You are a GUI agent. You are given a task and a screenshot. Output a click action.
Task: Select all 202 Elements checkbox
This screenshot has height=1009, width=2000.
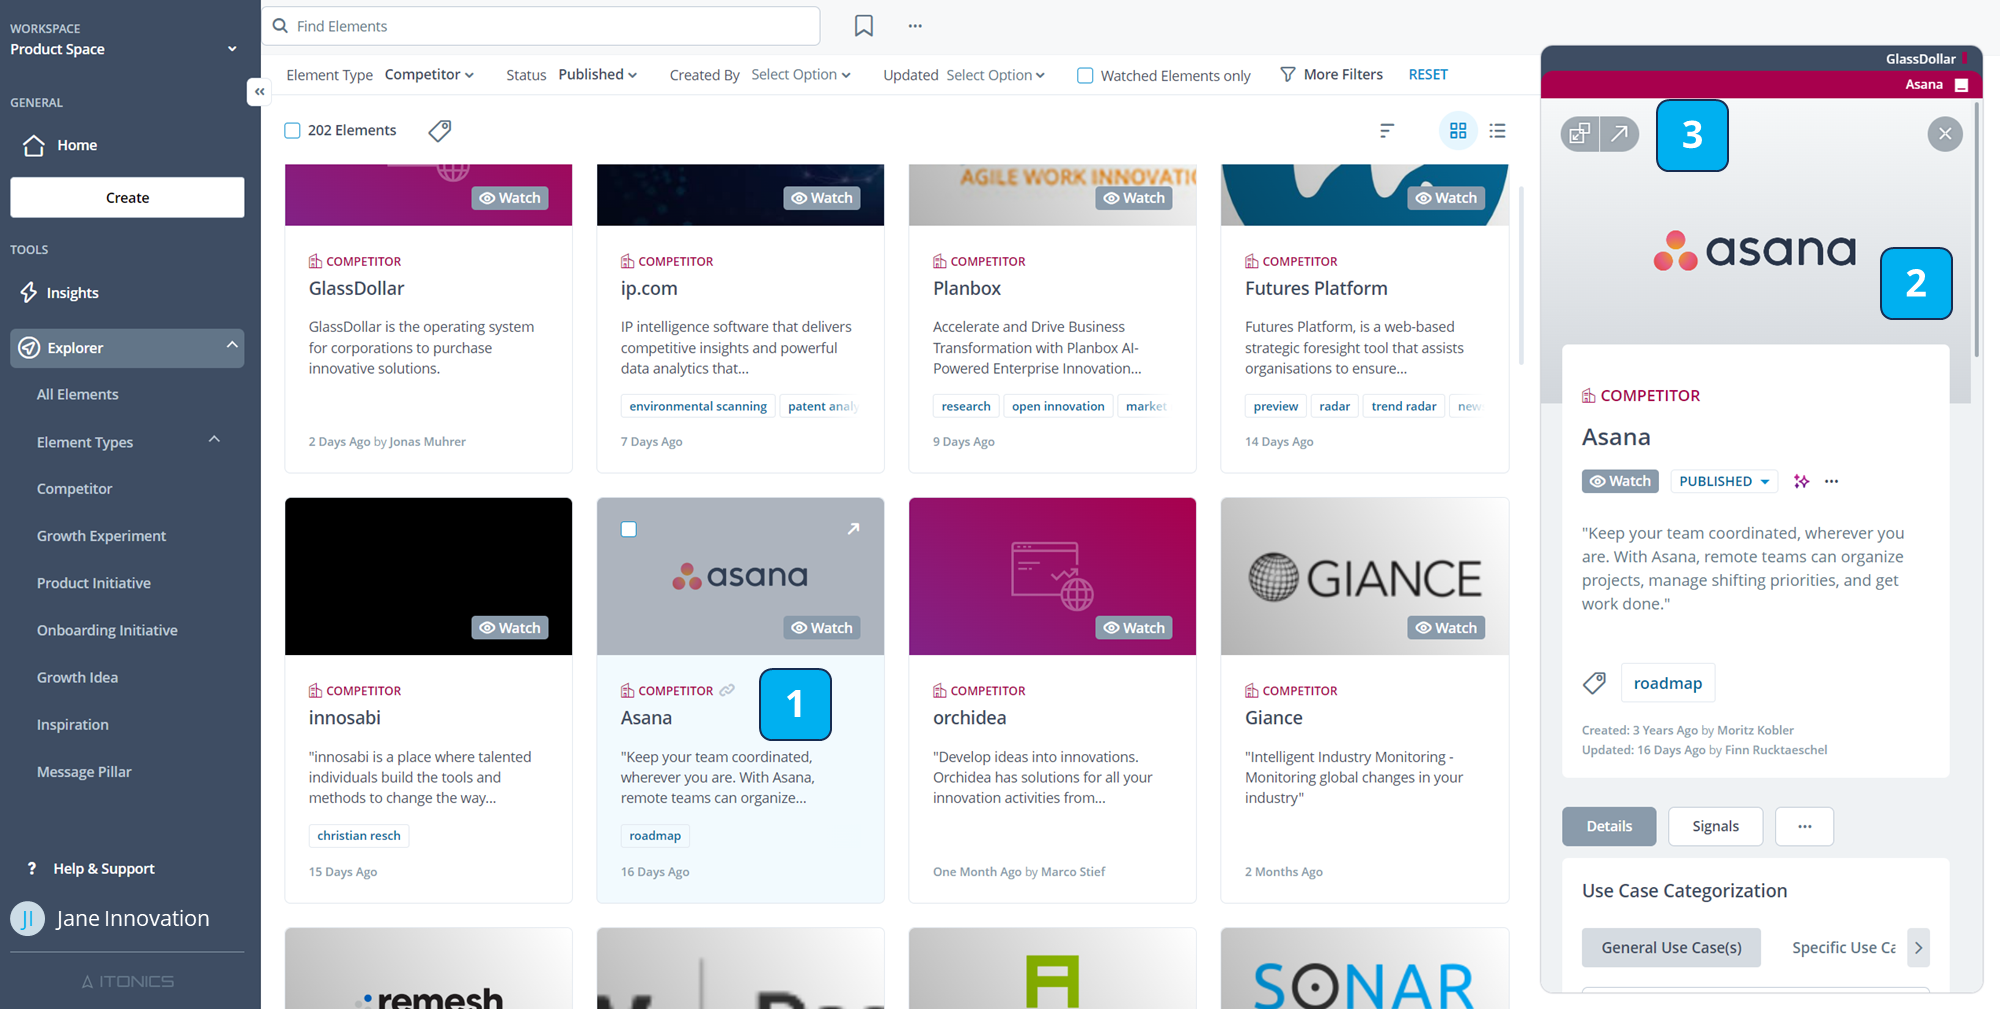pyautogui.click(x=293, y=131)
